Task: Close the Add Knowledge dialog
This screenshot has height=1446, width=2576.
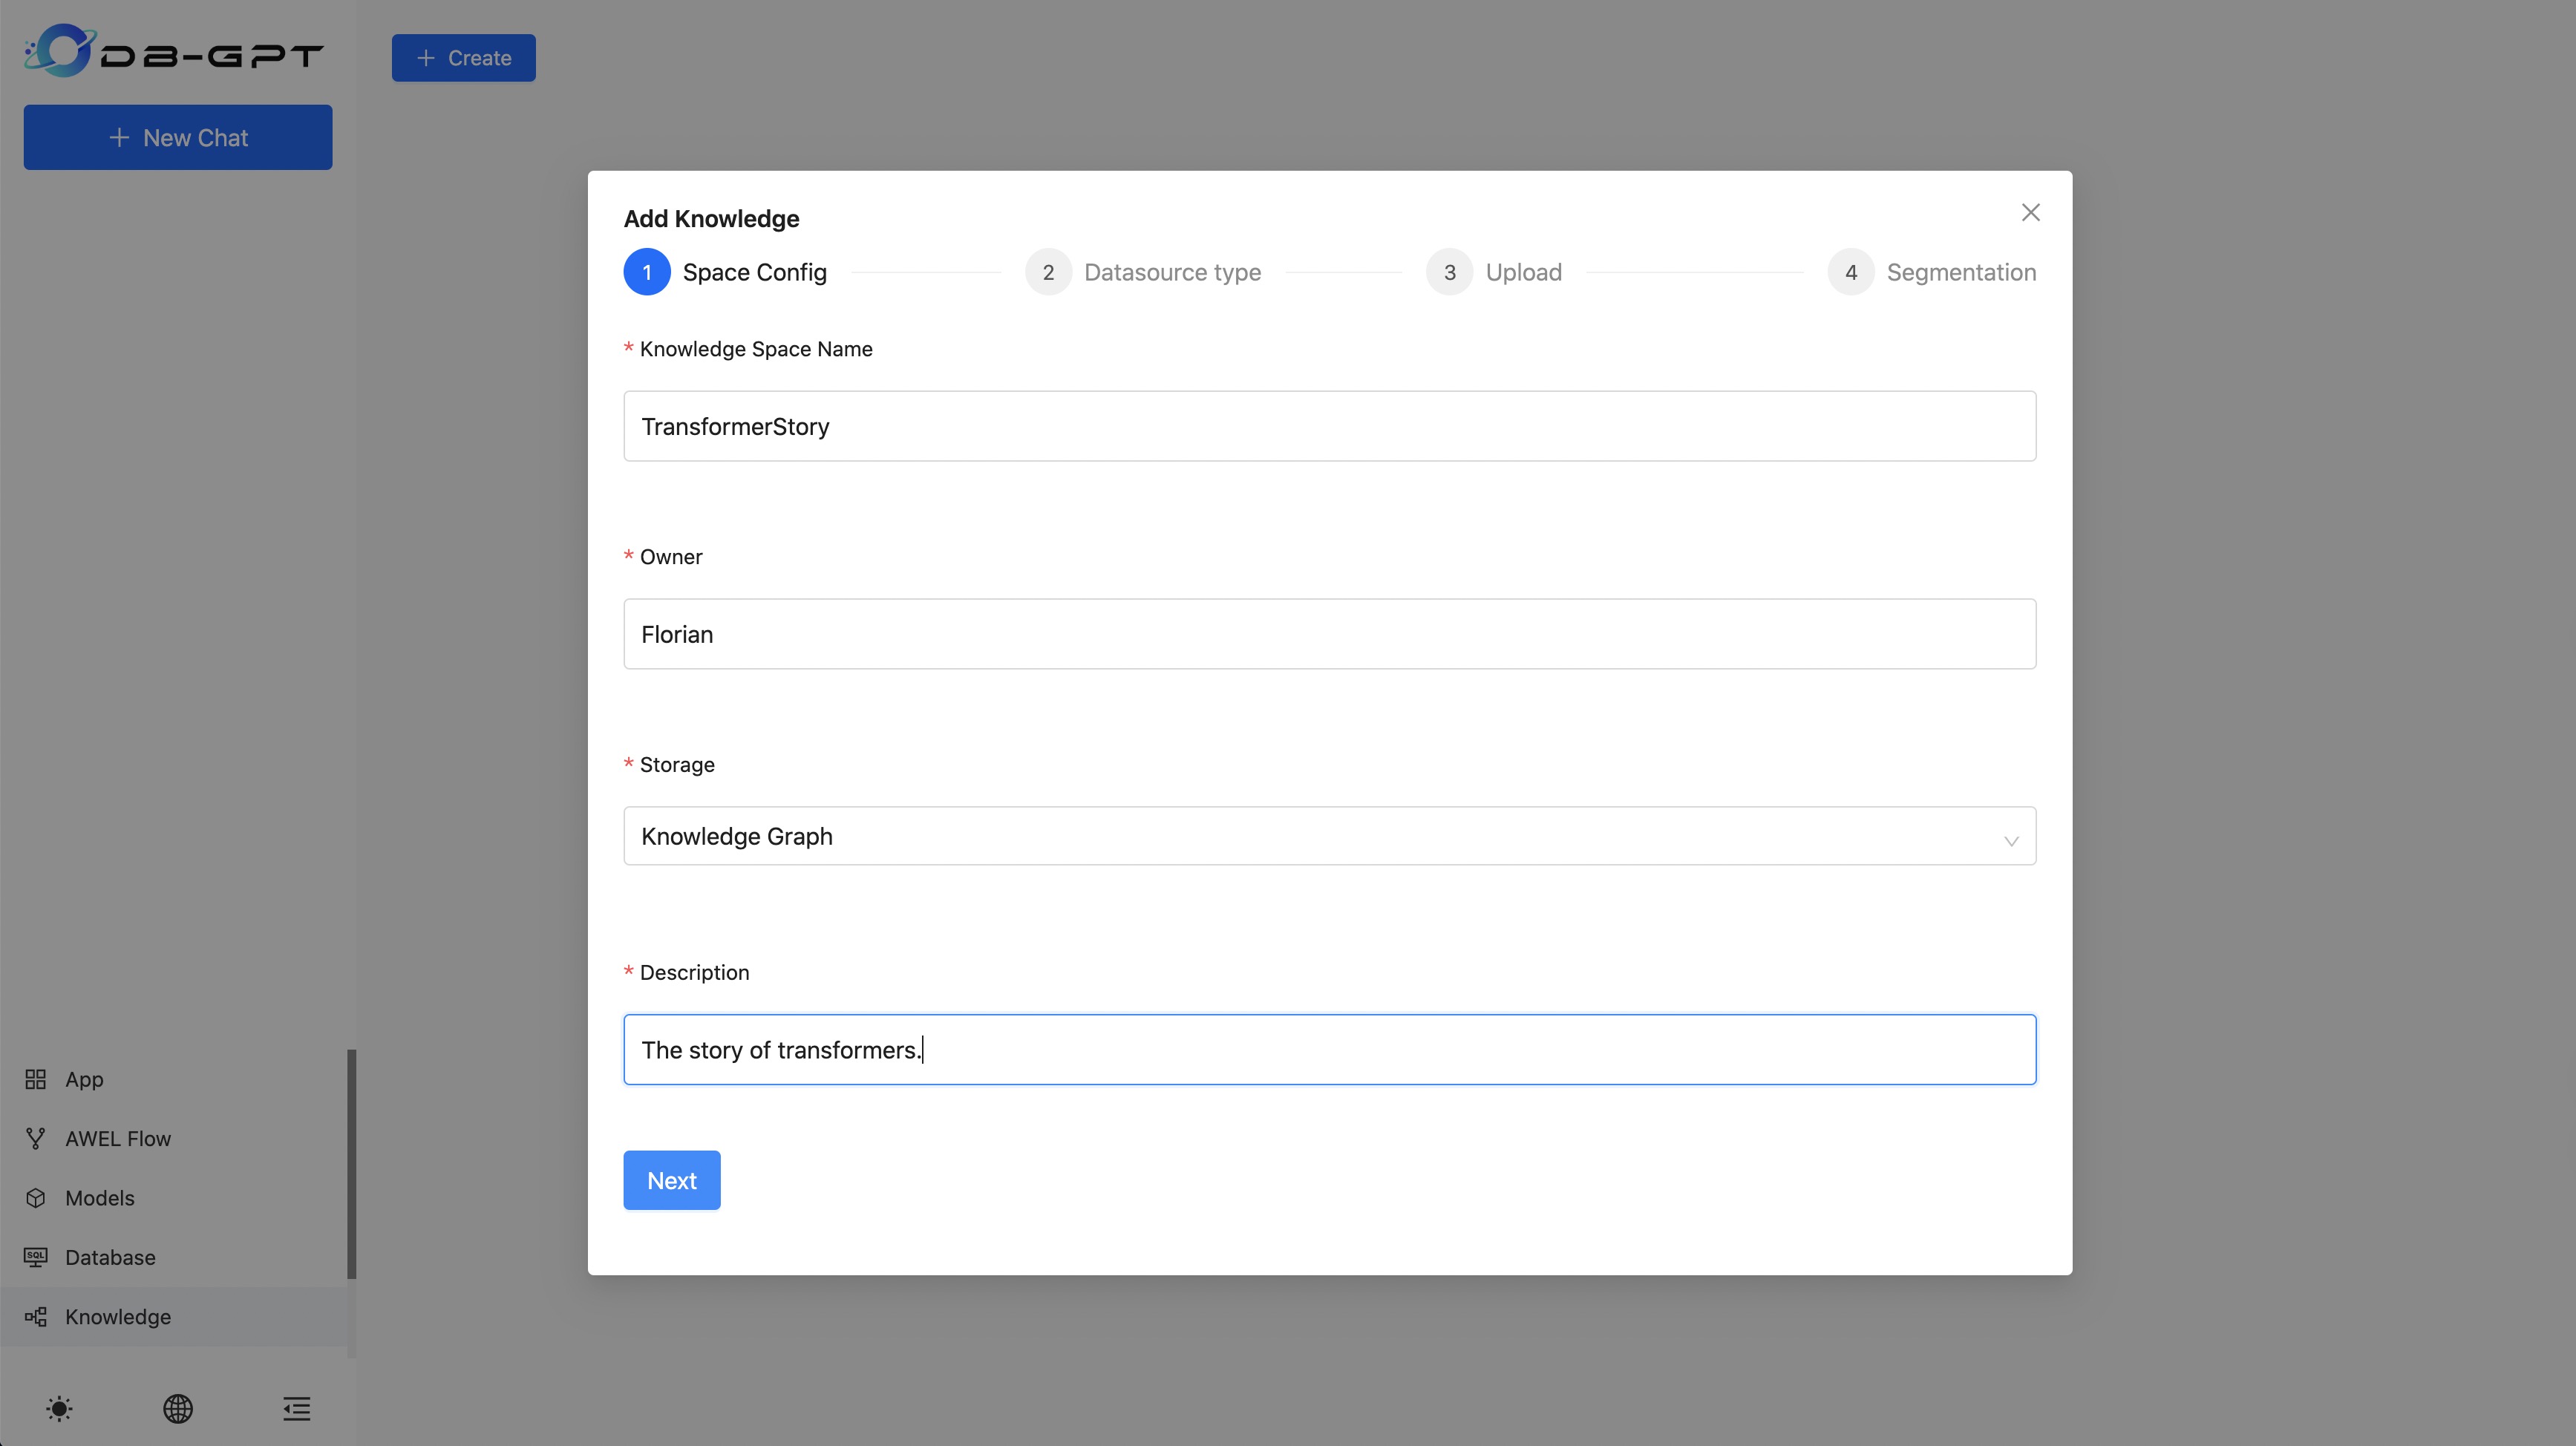Action: (x=2030, y=212)
